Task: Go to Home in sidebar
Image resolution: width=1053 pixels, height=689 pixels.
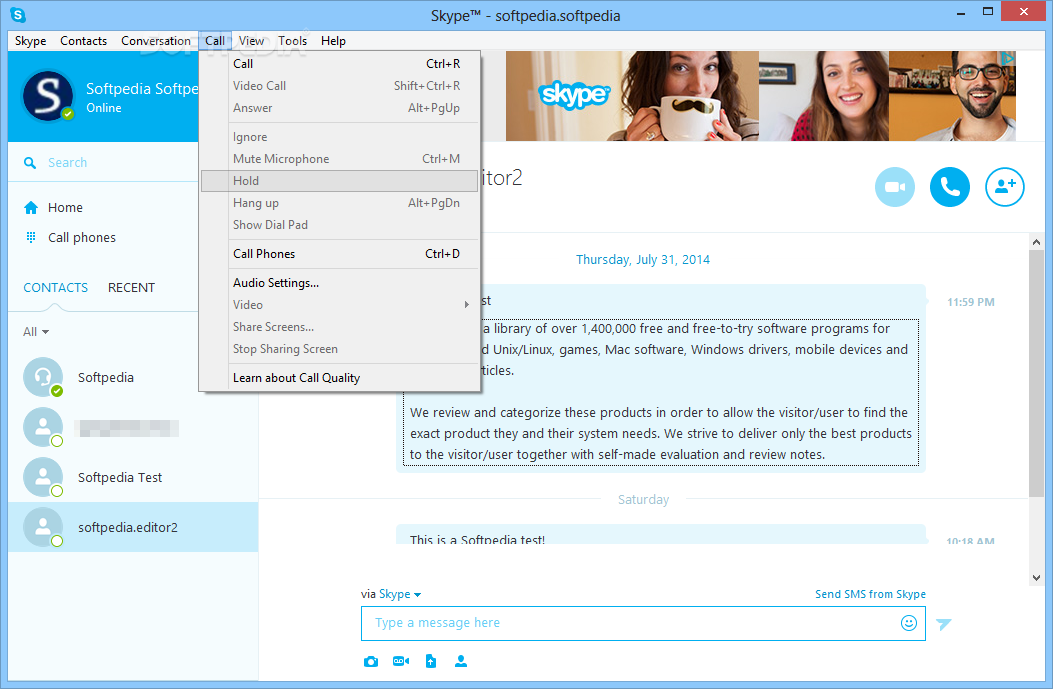Action: tap(65, 208)
